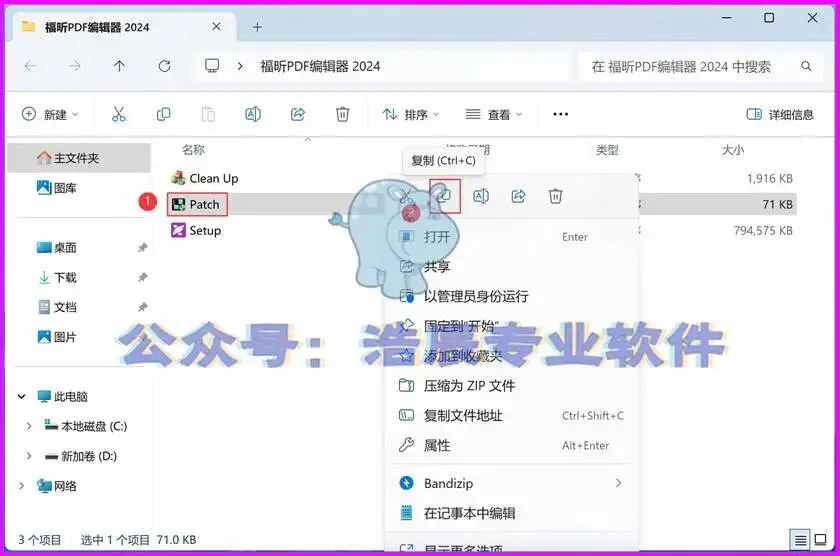
Task: Click the address bar chevron after the PC icon
Action: point(240,66)
